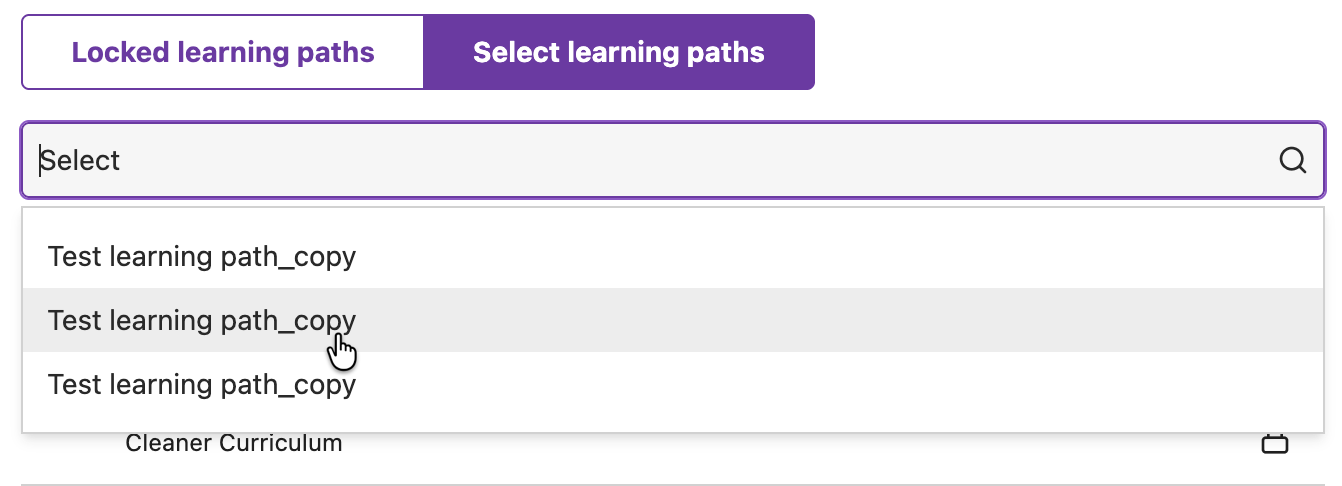Click the Cleaner Curriculum label text
Screen dimensions: 1342x486
coord(234,443)
